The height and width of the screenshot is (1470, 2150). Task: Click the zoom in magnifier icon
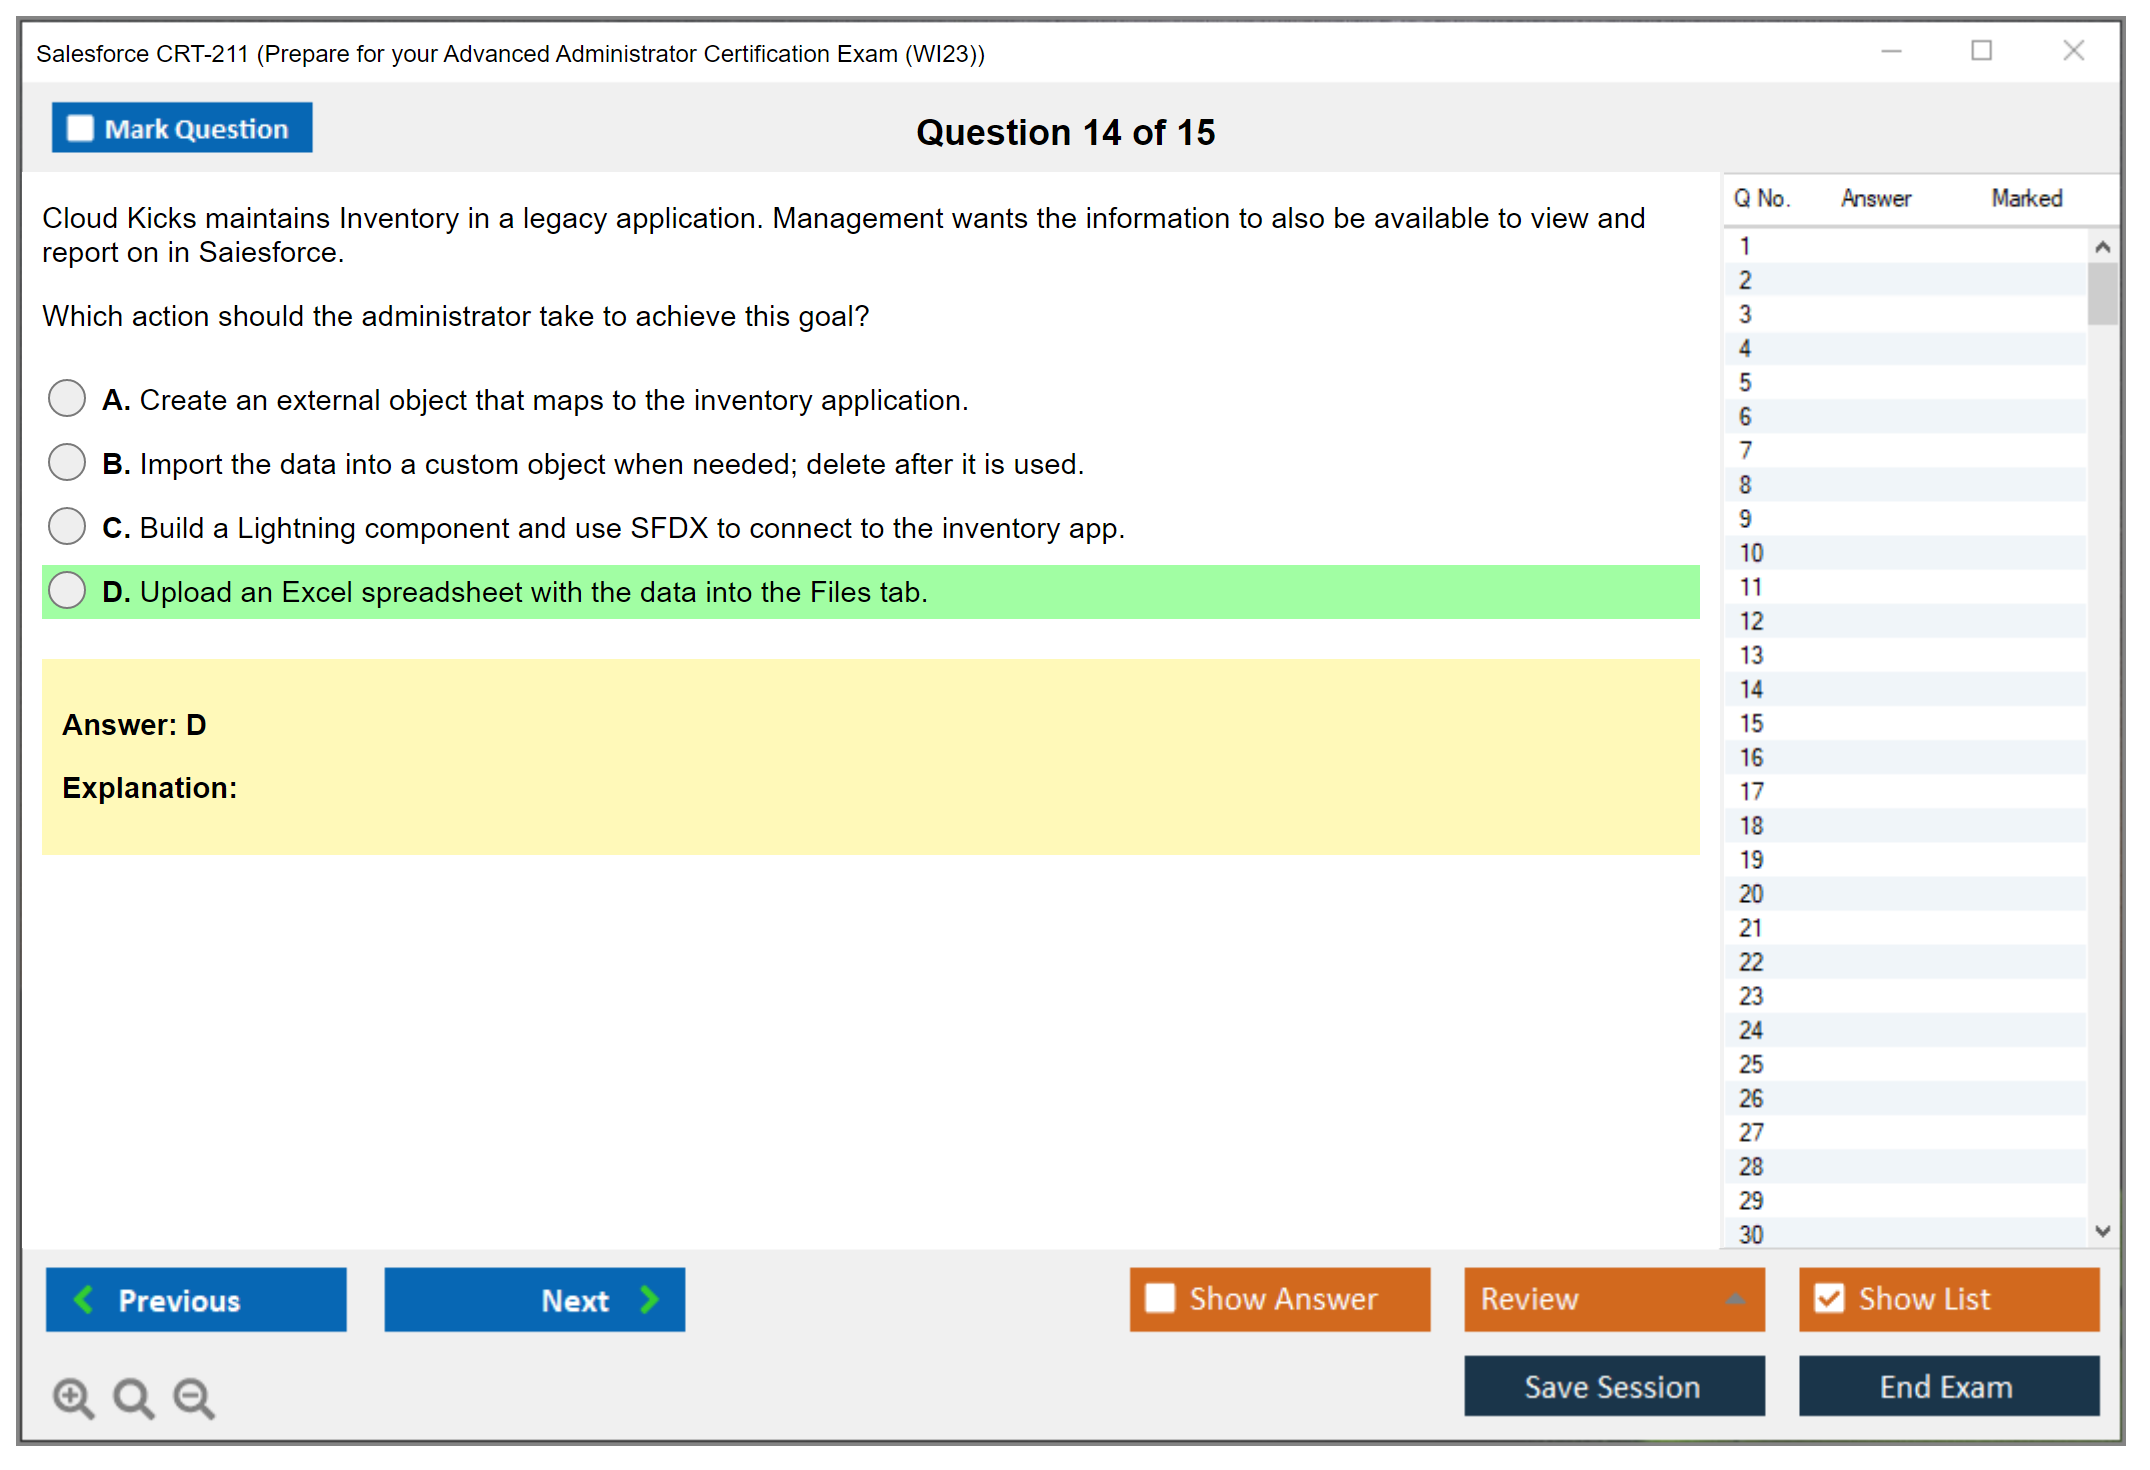(x=72, y=1396)
